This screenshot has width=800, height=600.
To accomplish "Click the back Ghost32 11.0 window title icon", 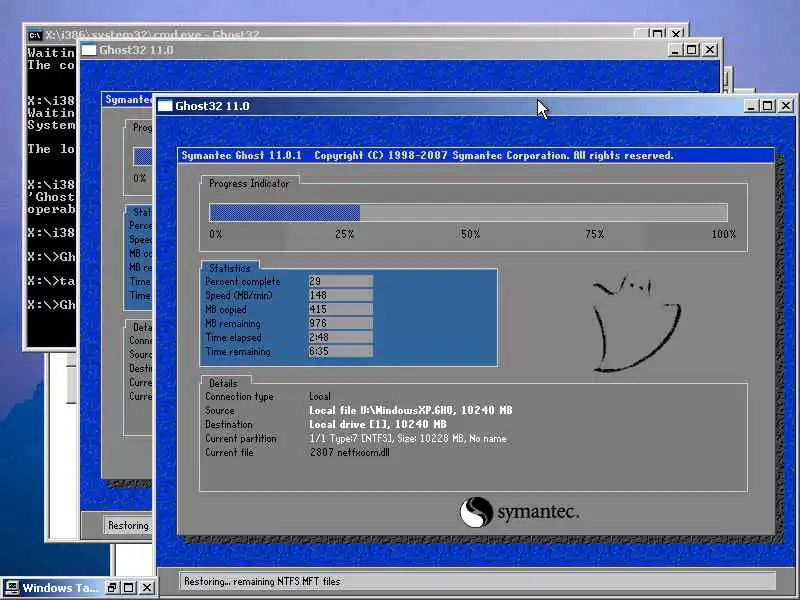I will tap(89, 50).
